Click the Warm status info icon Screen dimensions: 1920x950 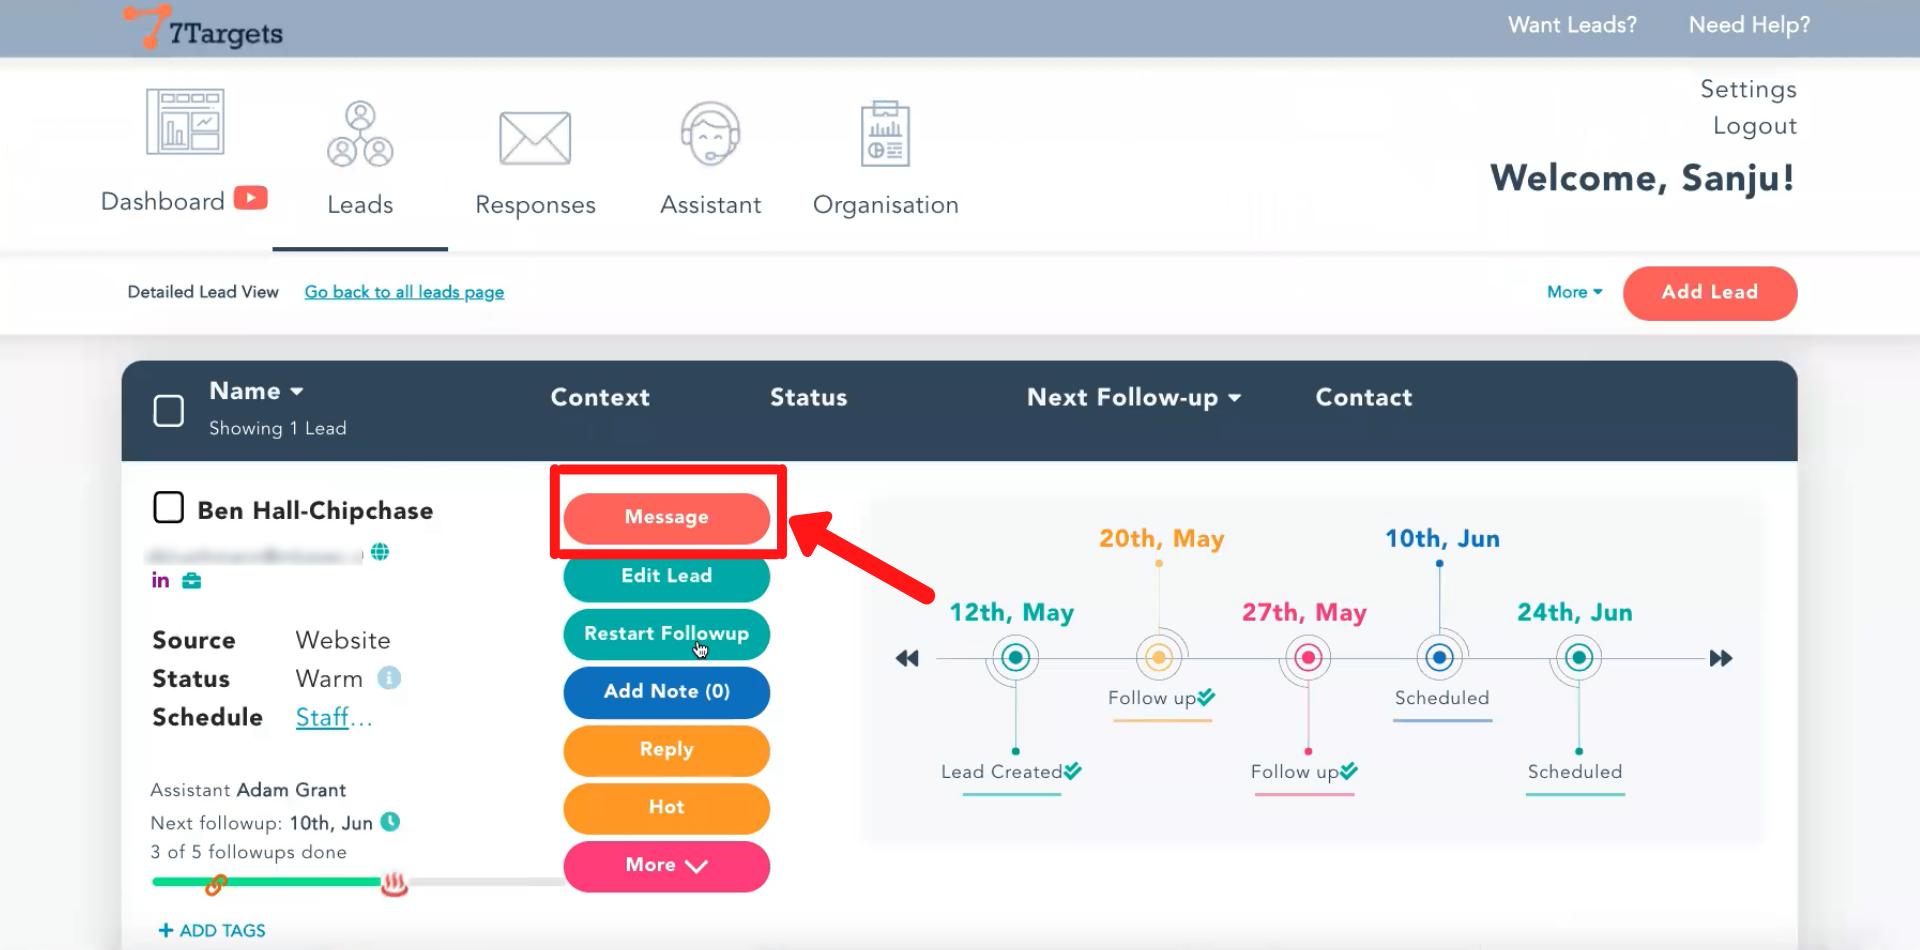pos(389,678)
